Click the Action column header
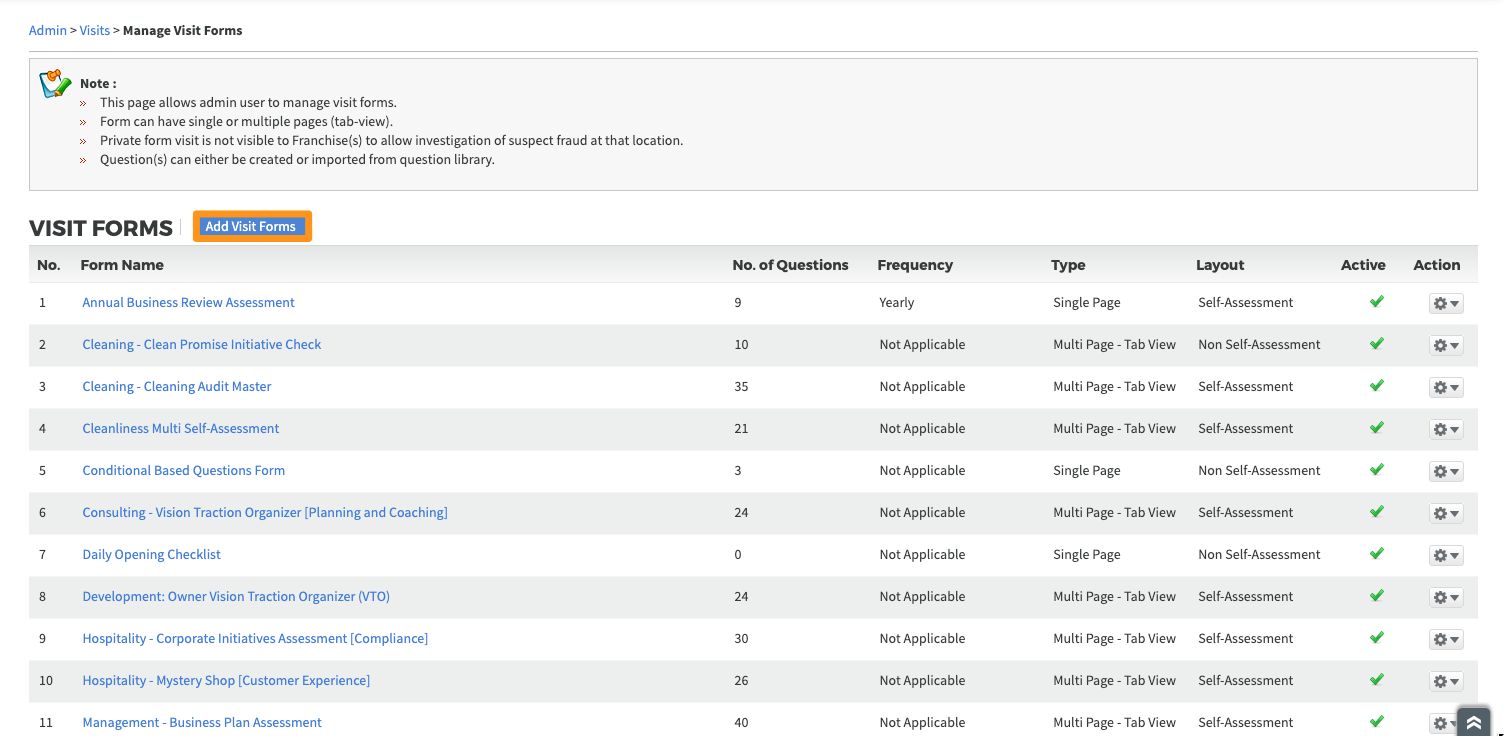Image resolution: width=1504 pixels, height=736 pixels. pos(1437,265)
